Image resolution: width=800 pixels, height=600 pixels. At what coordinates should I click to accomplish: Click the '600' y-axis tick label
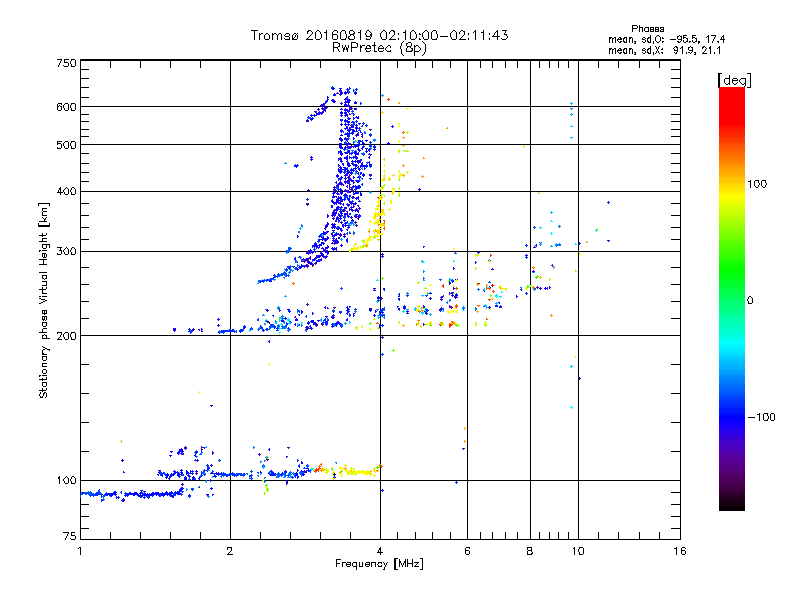[x=66, y=107]
